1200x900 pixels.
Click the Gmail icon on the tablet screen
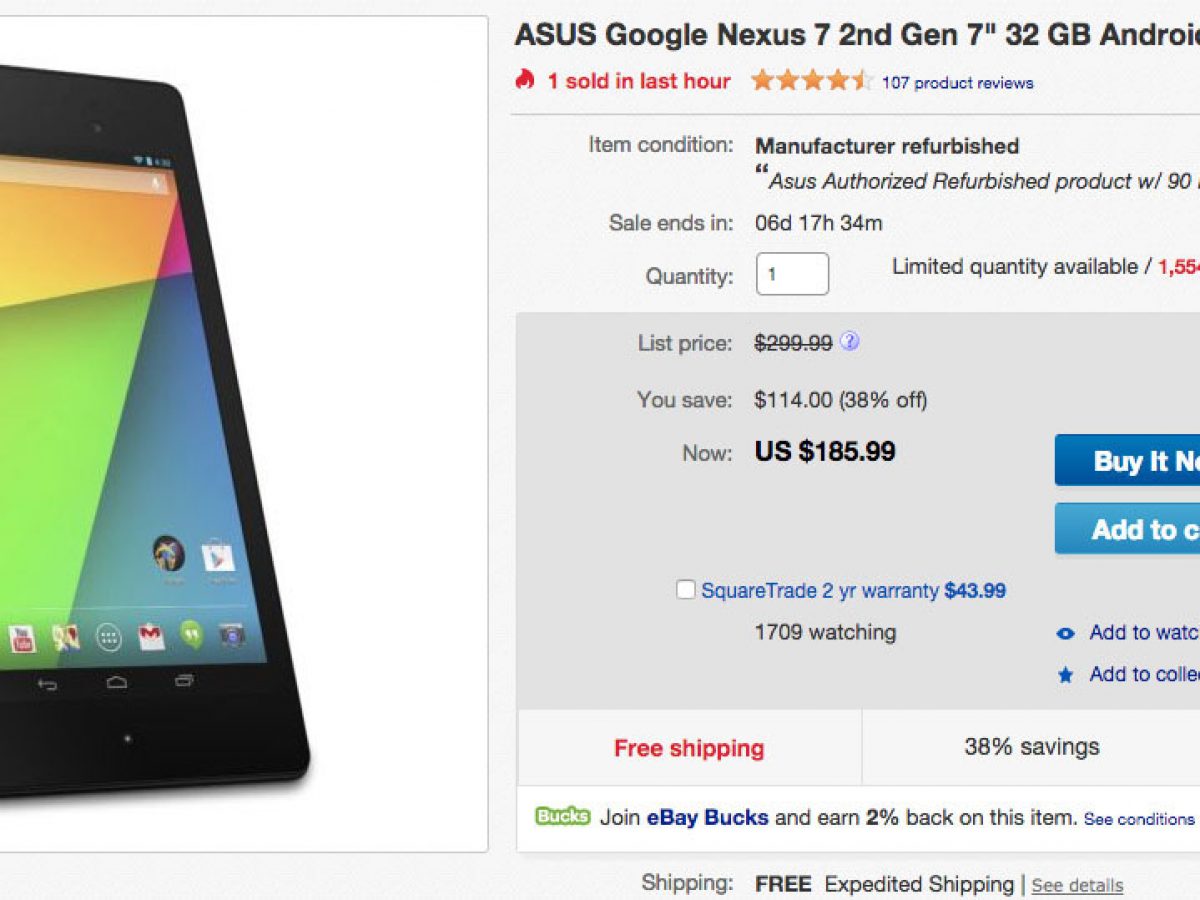151,636
